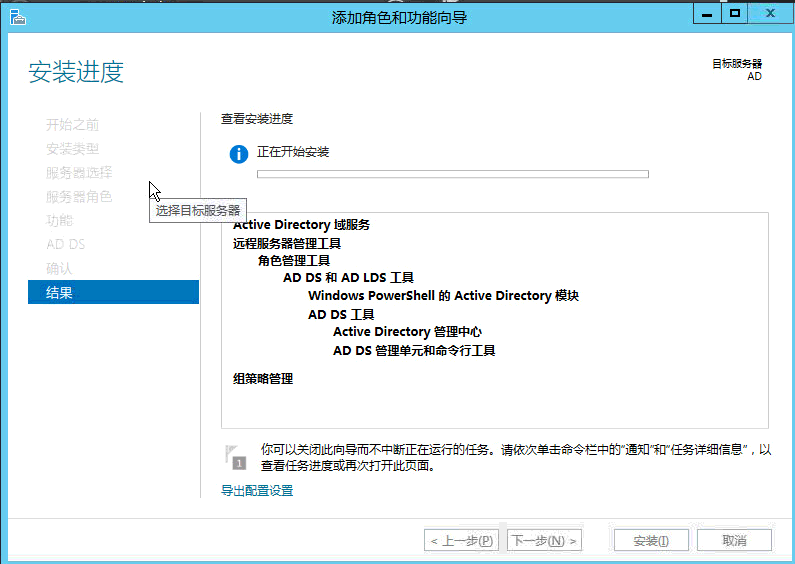The width and height of the screenshot is (795, 564).
Task: Click the wizard icon in the title bar
Action: (17, 16)
